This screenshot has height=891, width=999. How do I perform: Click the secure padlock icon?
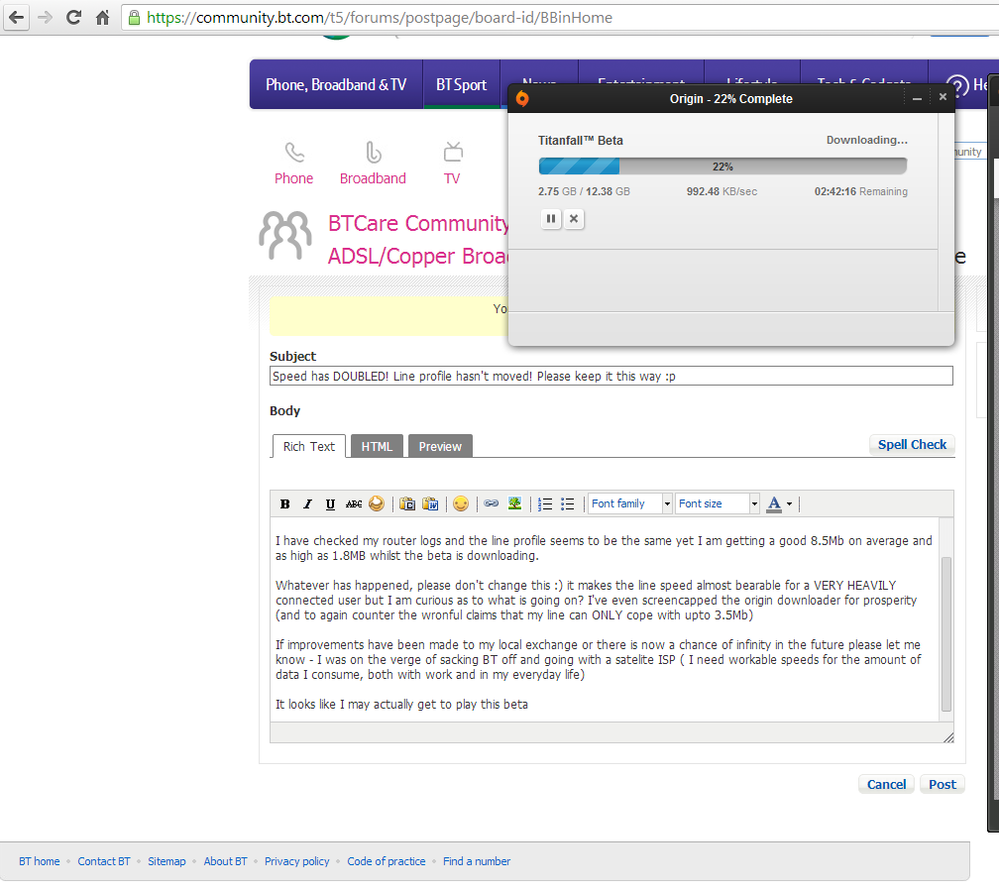[x=134, y=18]
